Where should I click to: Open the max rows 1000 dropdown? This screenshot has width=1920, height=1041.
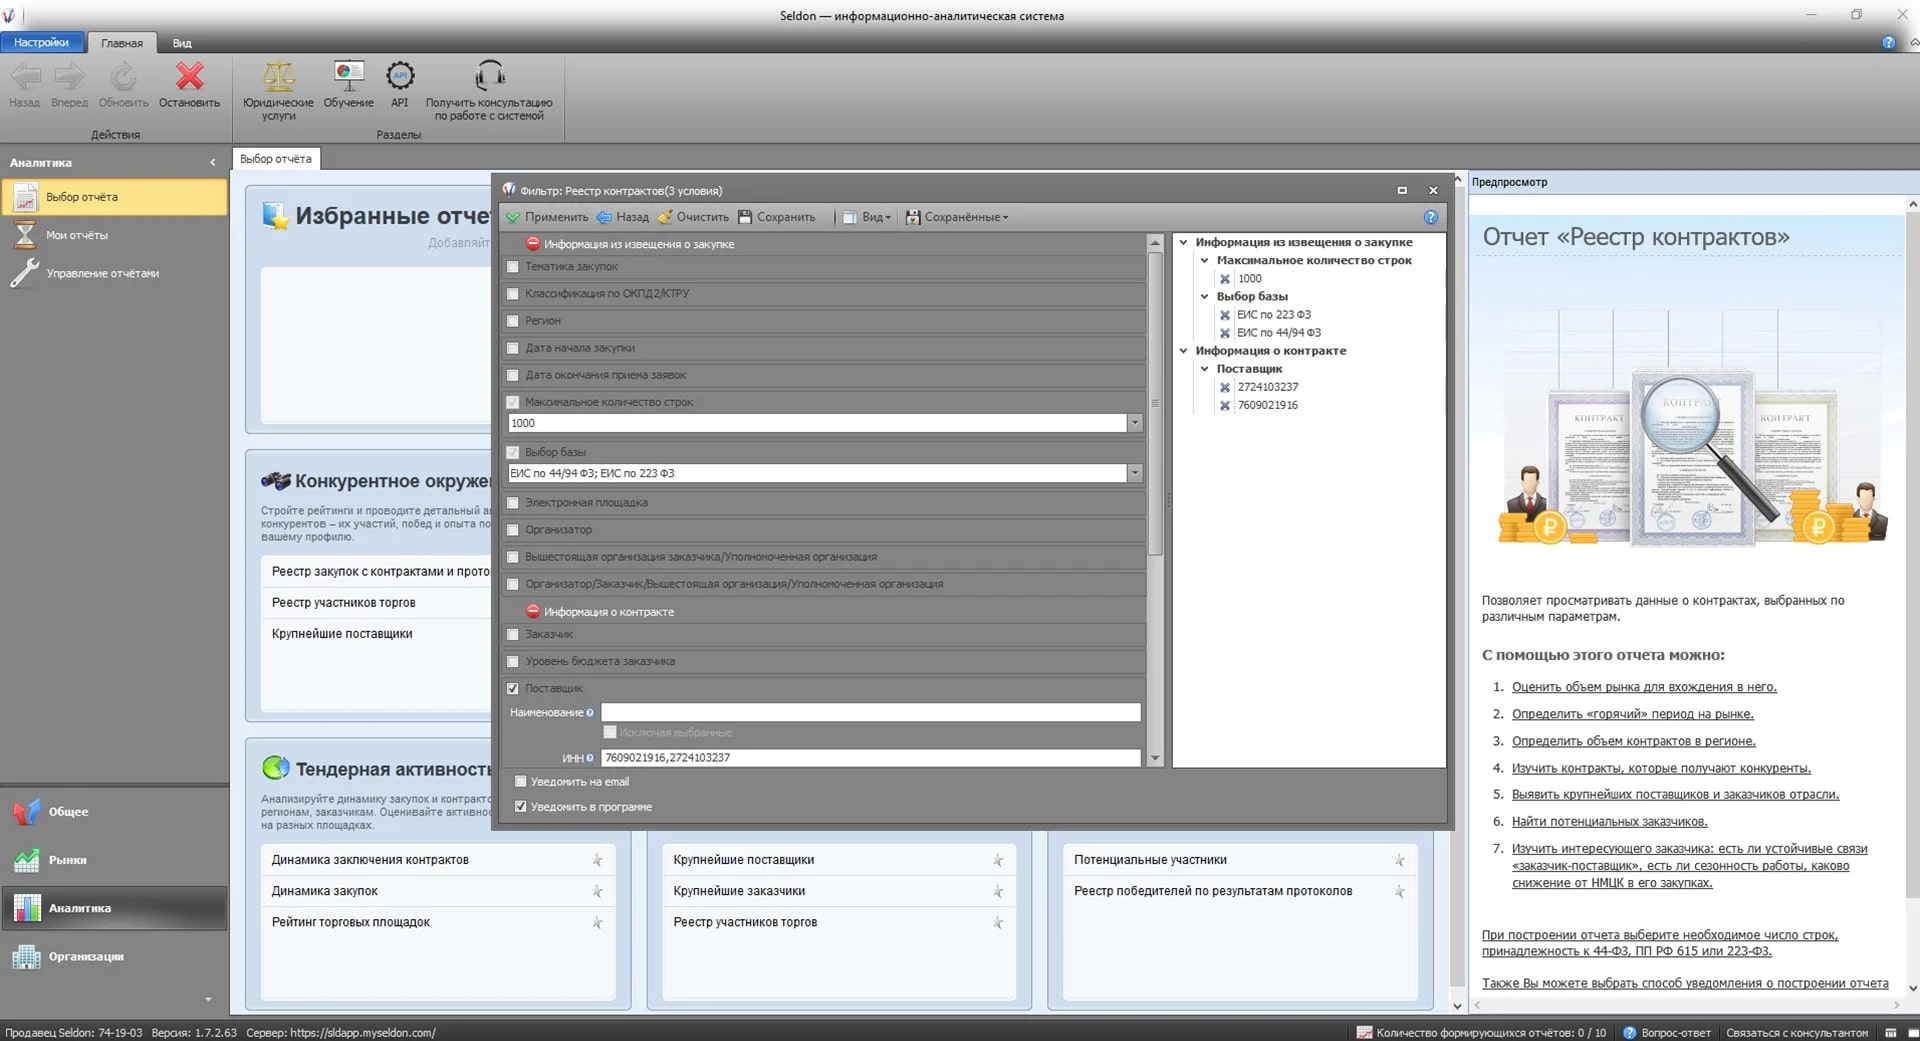[1134, 423]
